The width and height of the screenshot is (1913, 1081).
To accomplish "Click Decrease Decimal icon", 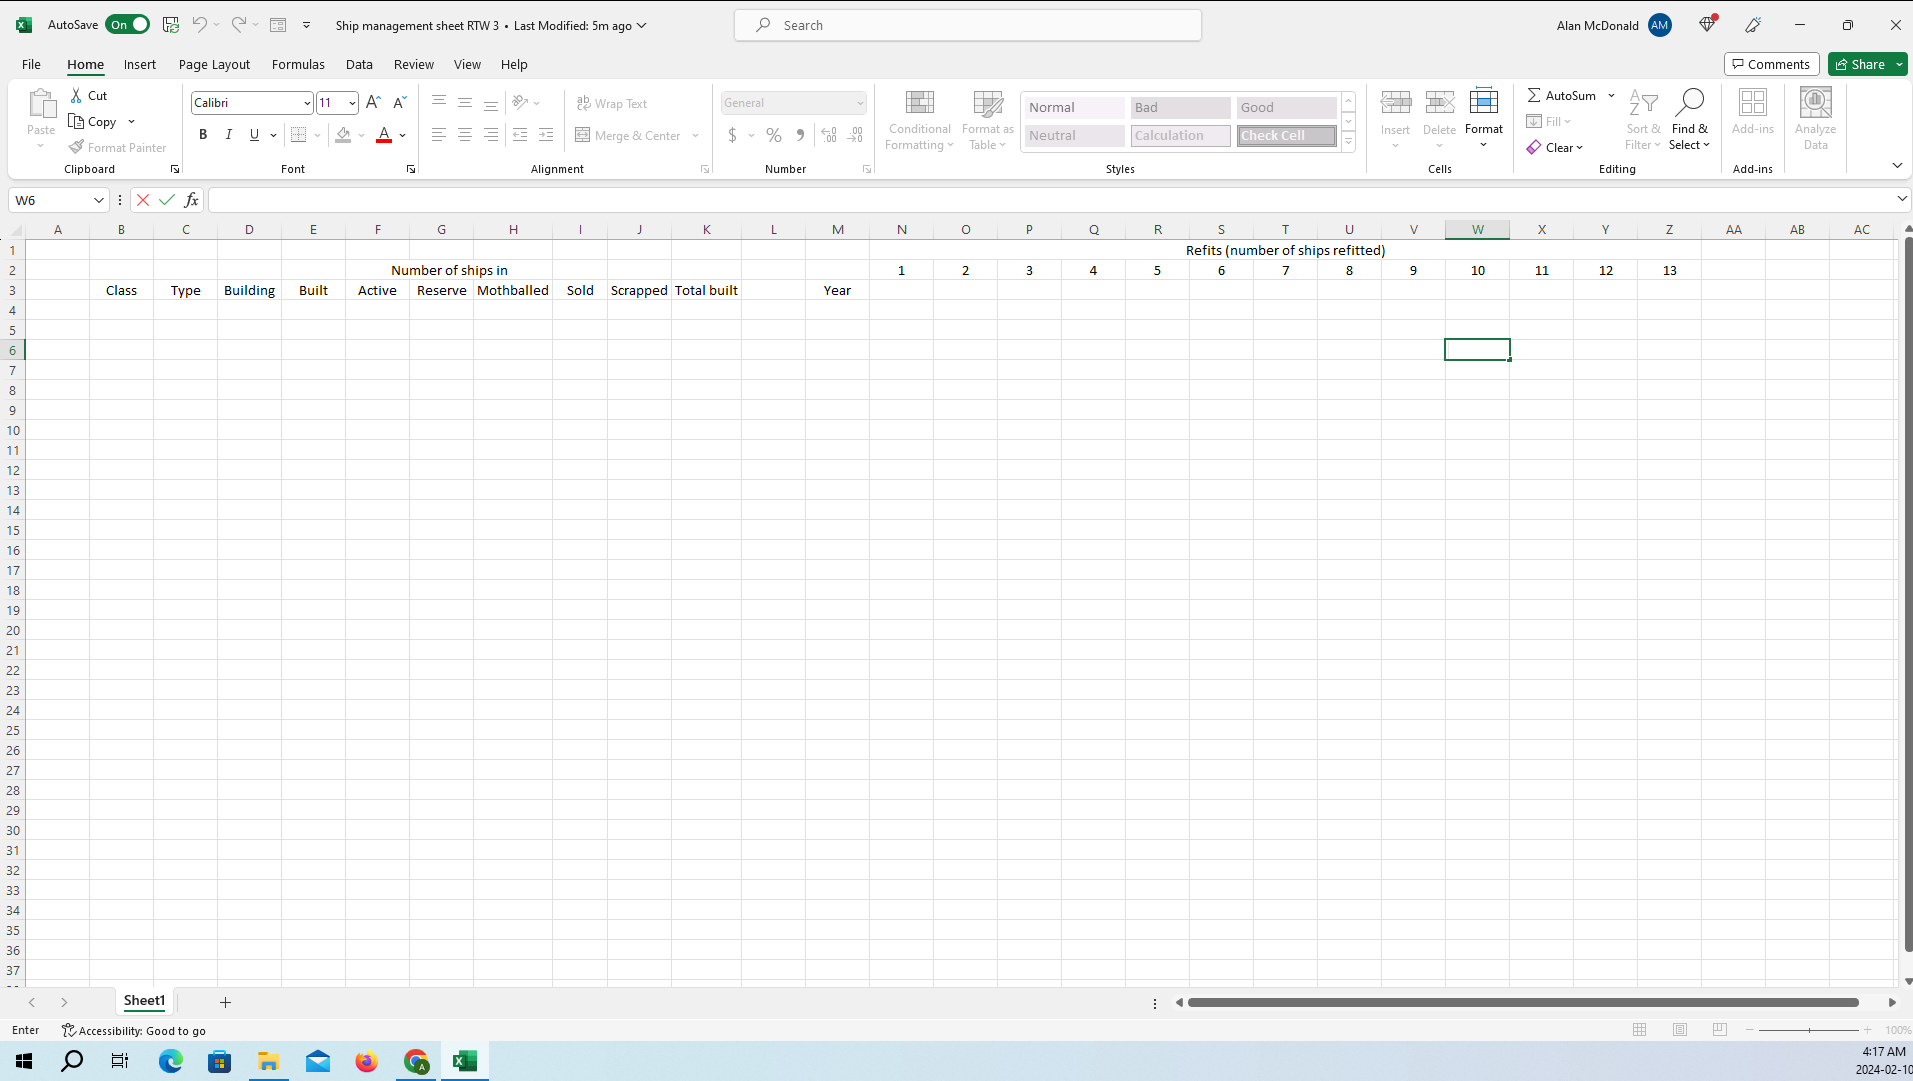I will [x=855, y=134].
